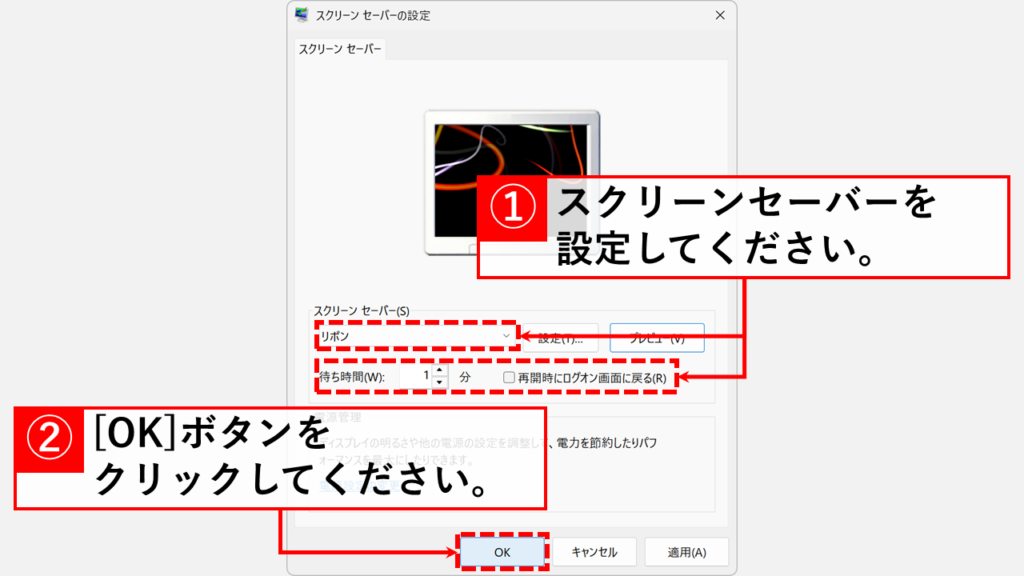Confirm settings with the OK button

pyautogui.click(x=502, y=552)
